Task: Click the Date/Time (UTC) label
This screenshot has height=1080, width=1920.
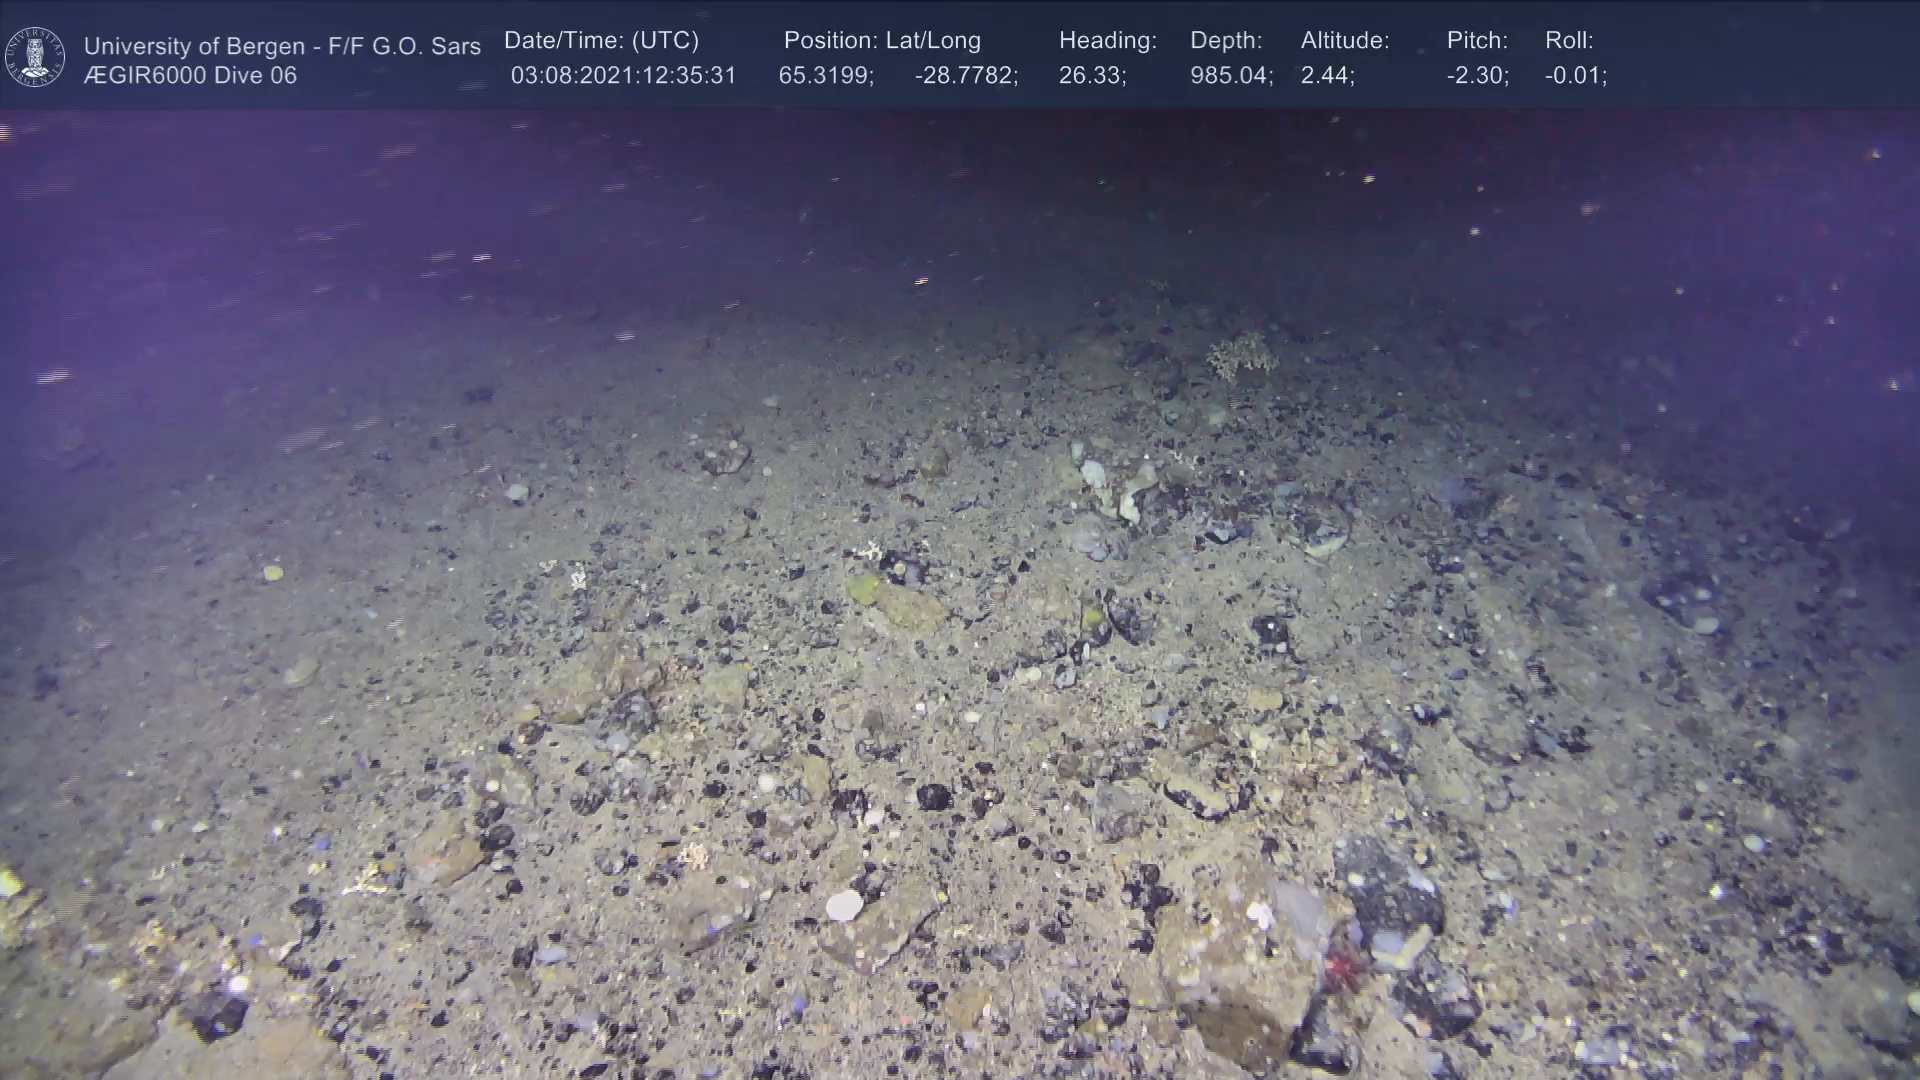Action: pyautogui.click(x=601, y=40)
